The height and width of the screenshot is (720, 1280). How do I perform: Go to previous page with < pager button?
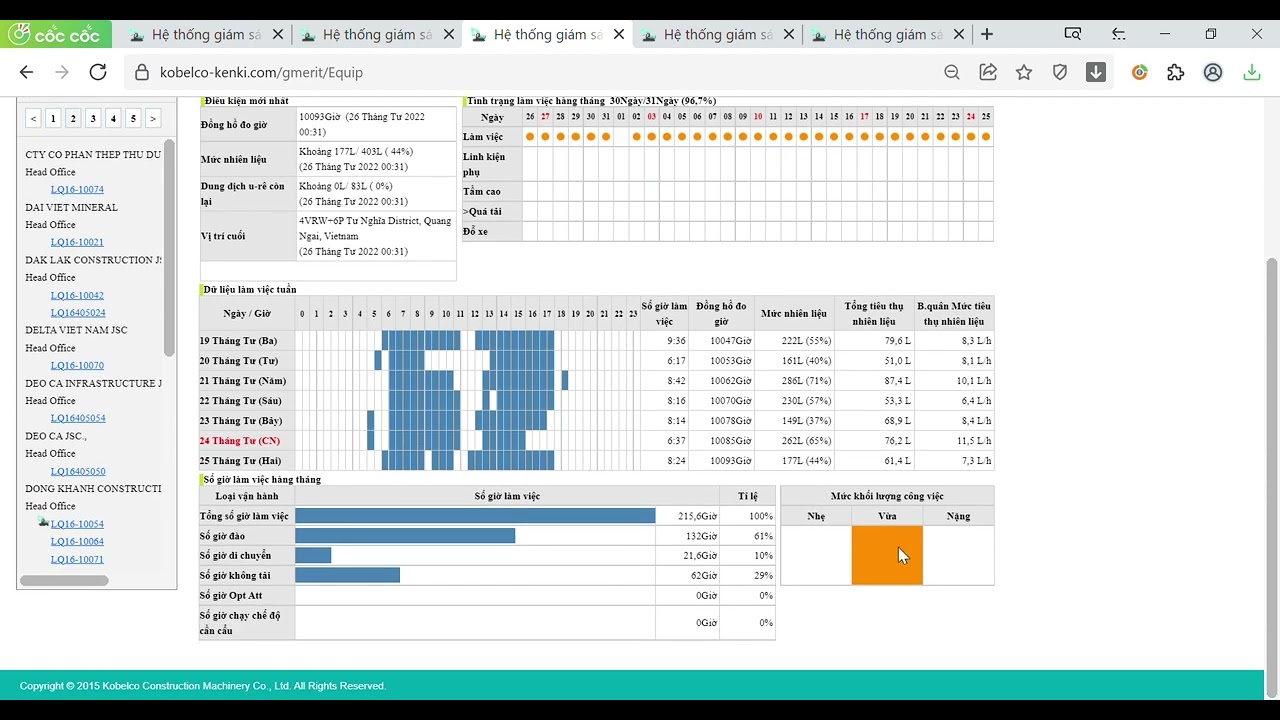(33, 118)
